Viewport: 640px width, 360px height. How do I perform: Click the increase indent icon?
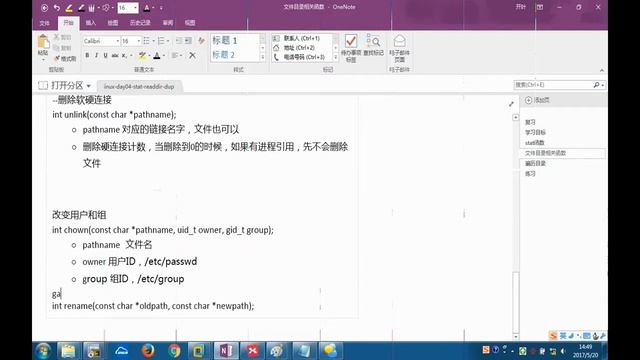pyautogui.click(x=188, y=41)
